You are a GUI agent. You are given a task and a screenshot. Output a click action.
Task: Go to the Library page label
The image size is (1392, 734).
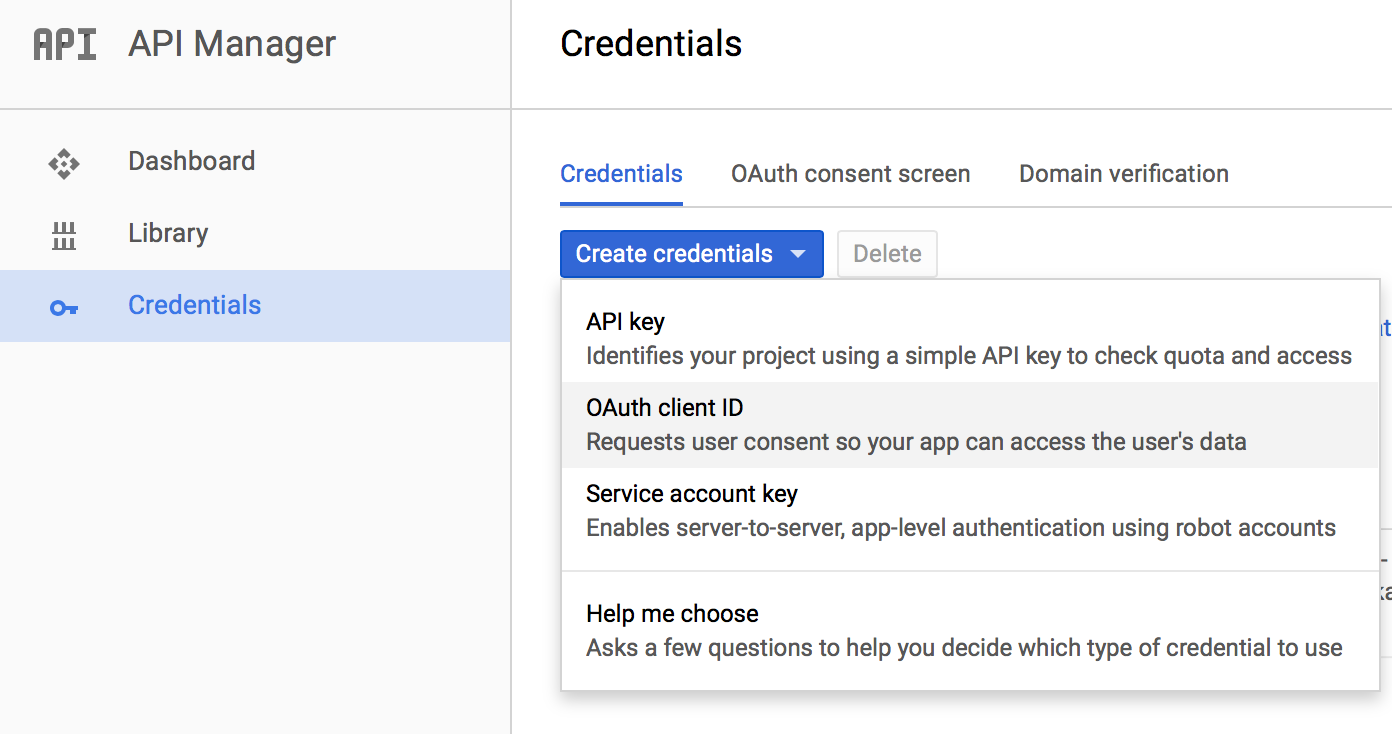[168, 233]
